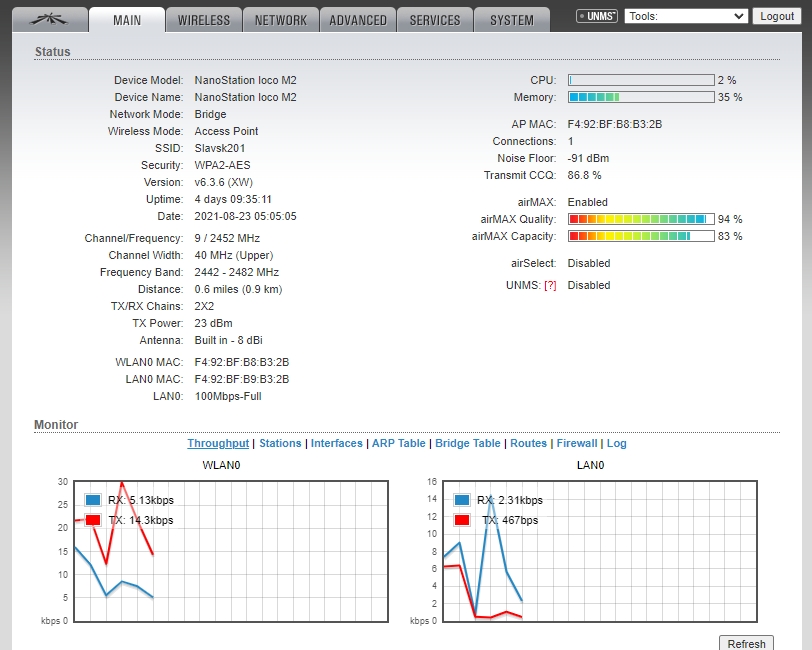
Task: Click the WLAN0 throughput graph
Action: [x=231, y=551]
